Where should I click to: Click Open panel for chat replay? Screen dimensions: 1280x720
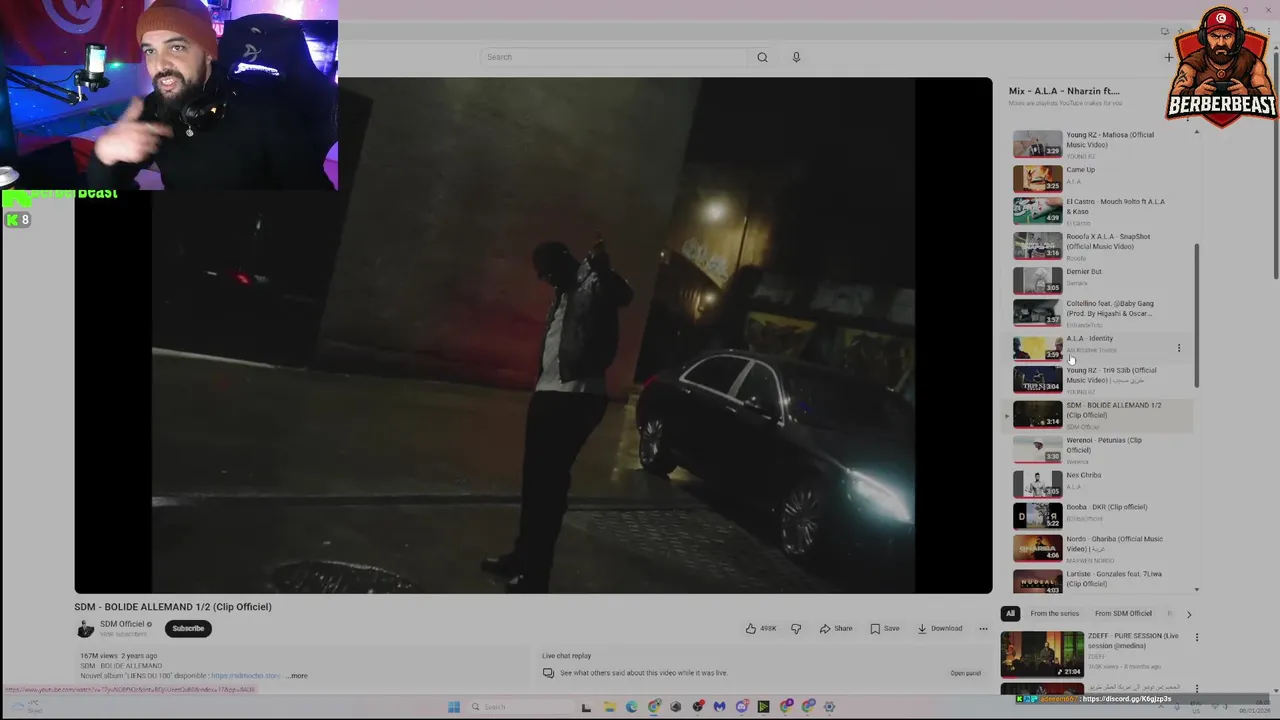tap(965, 673)
